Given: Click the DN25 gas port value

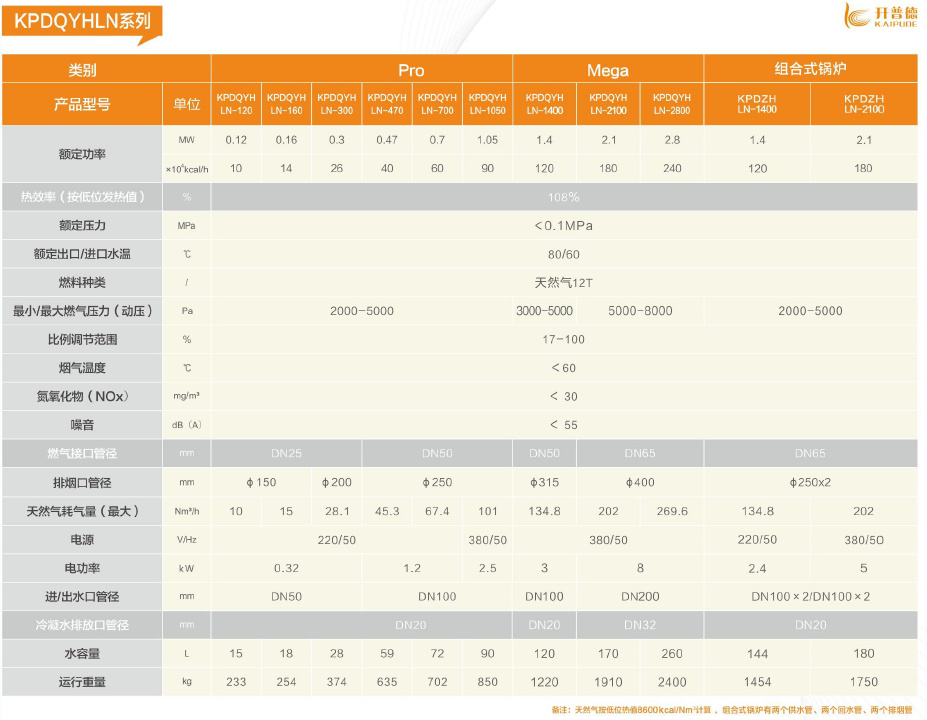Looking at the screenshot, I should (286, 453).
